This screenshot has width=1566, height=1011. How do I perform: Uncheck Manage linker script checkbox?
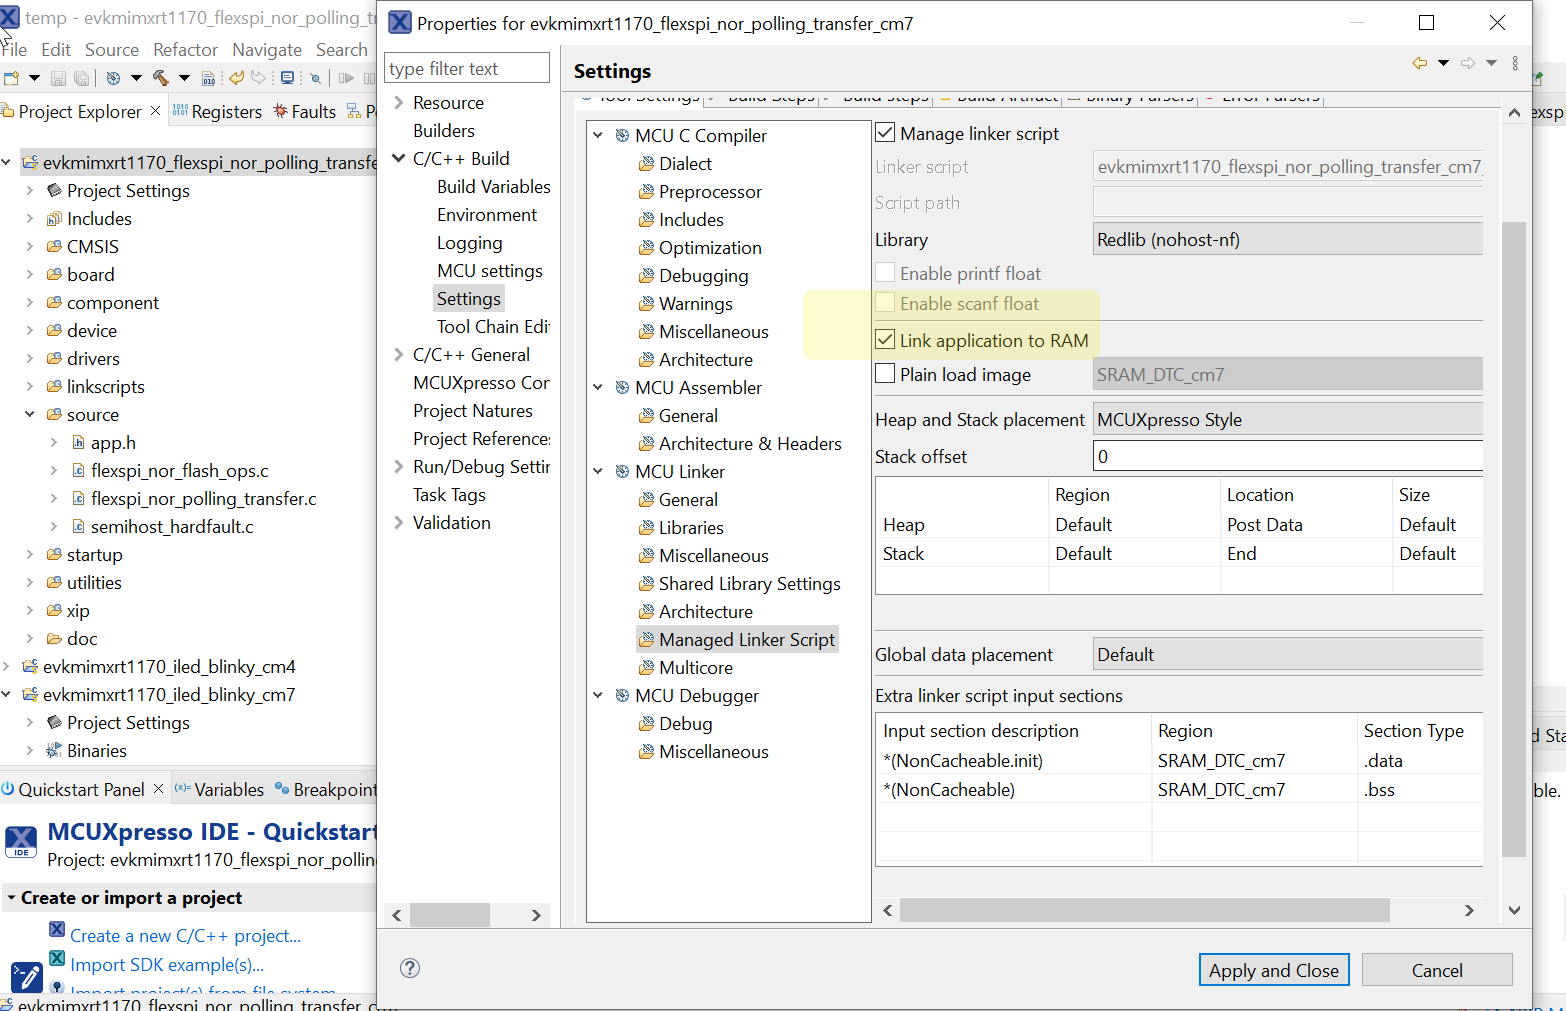pos(885,133)
